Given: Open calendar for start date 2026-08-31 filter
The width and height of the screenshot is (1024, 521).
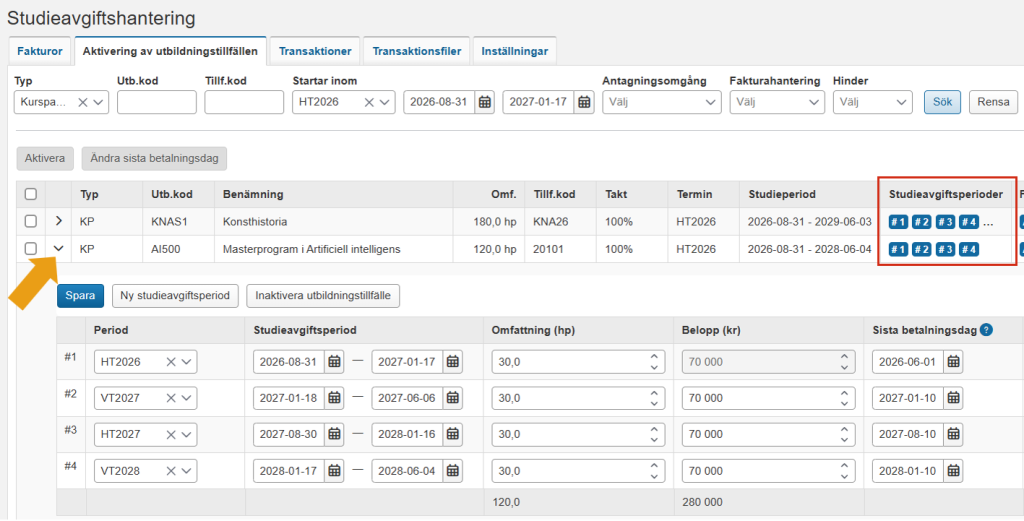Looking at the screenshot, I should tap(485, 102).
